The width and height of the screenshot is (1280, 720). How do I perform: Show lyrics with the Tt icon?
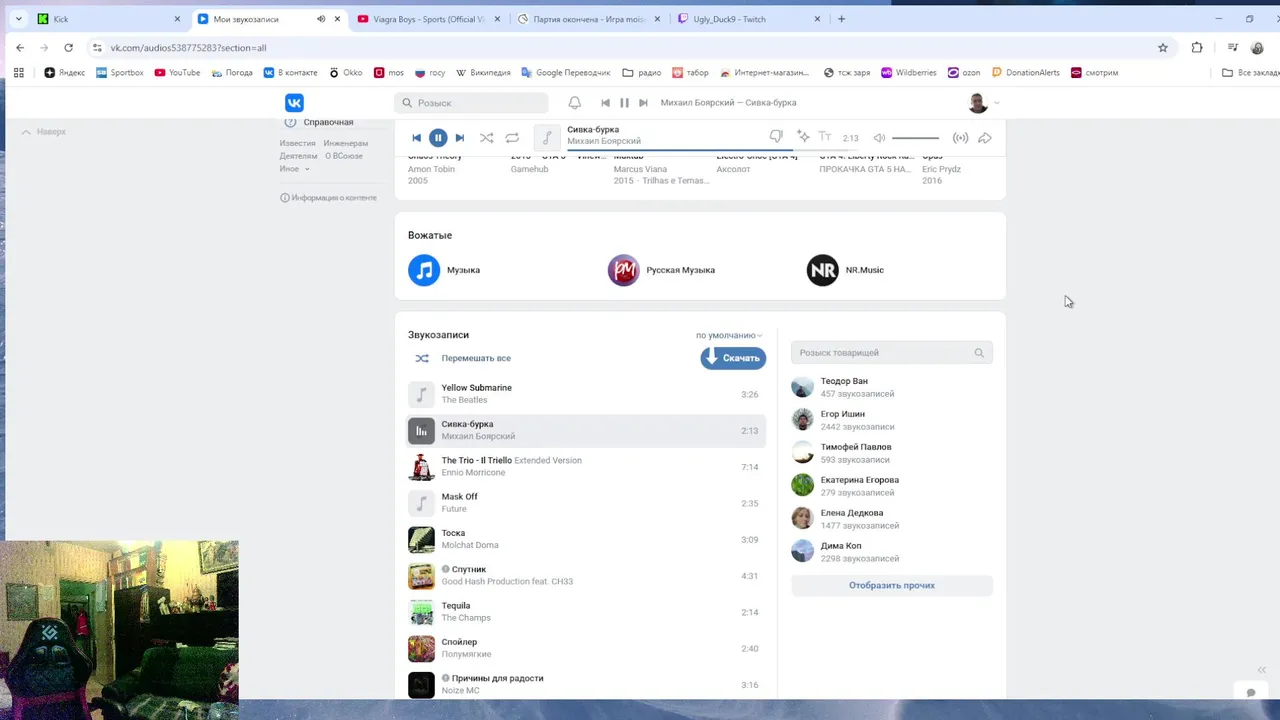click(825, 137)
